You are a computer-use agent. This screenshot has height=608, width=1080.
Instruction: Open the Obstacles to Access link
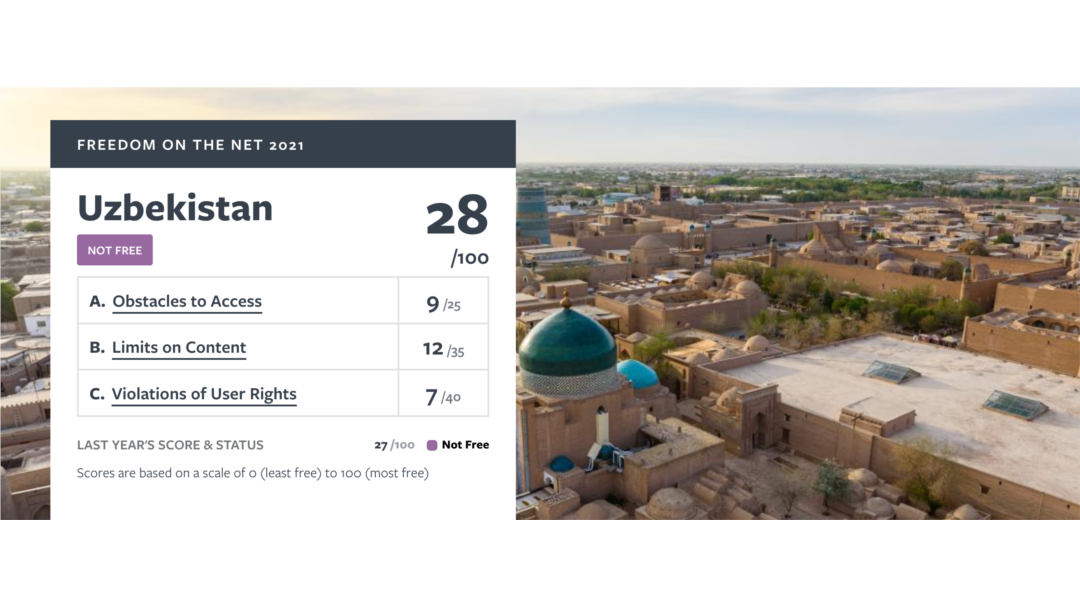[187, 302]
